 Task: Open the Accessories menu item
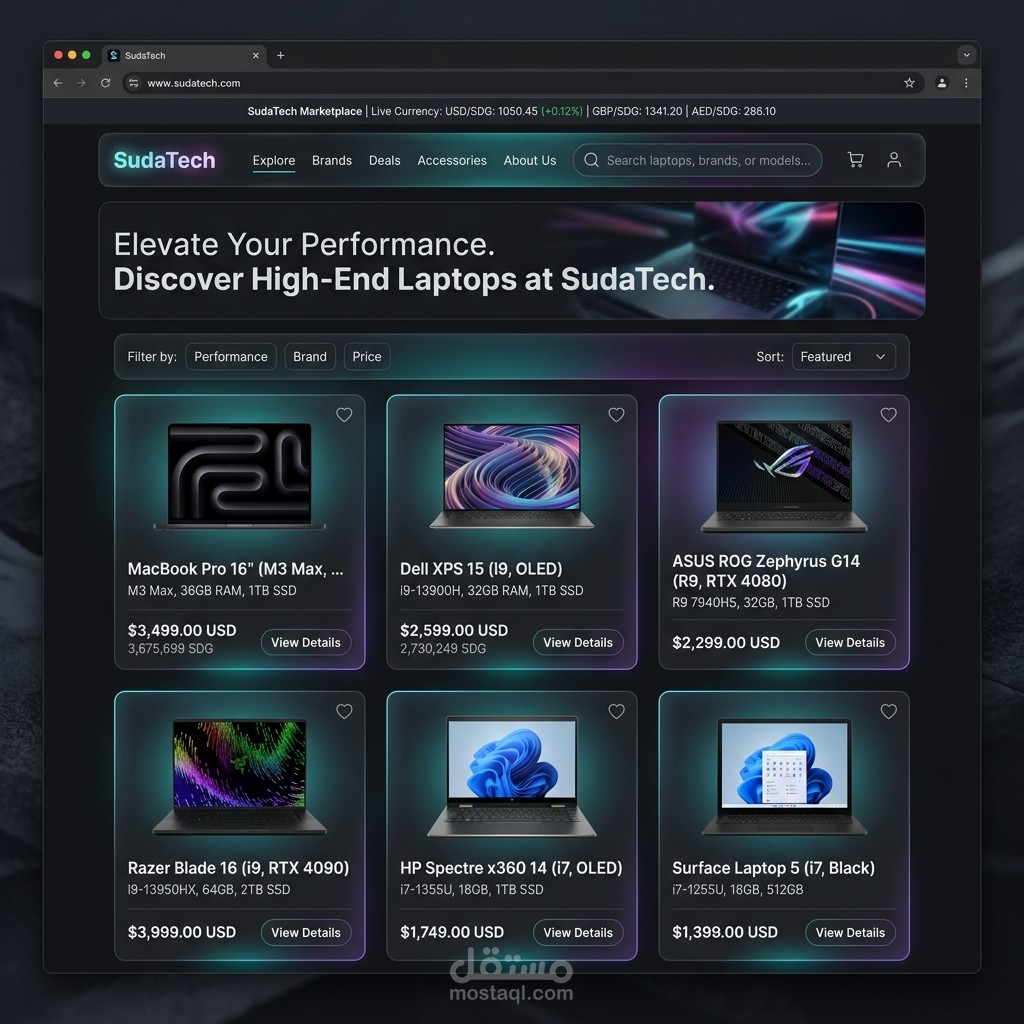click(x=452, y=161)
